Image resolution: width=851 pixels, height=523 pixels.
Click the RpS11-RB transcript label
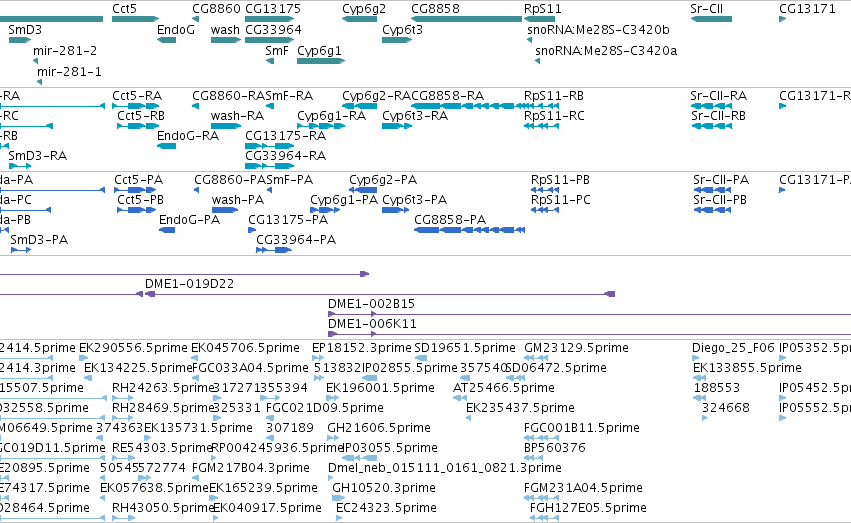coord(554,97)
